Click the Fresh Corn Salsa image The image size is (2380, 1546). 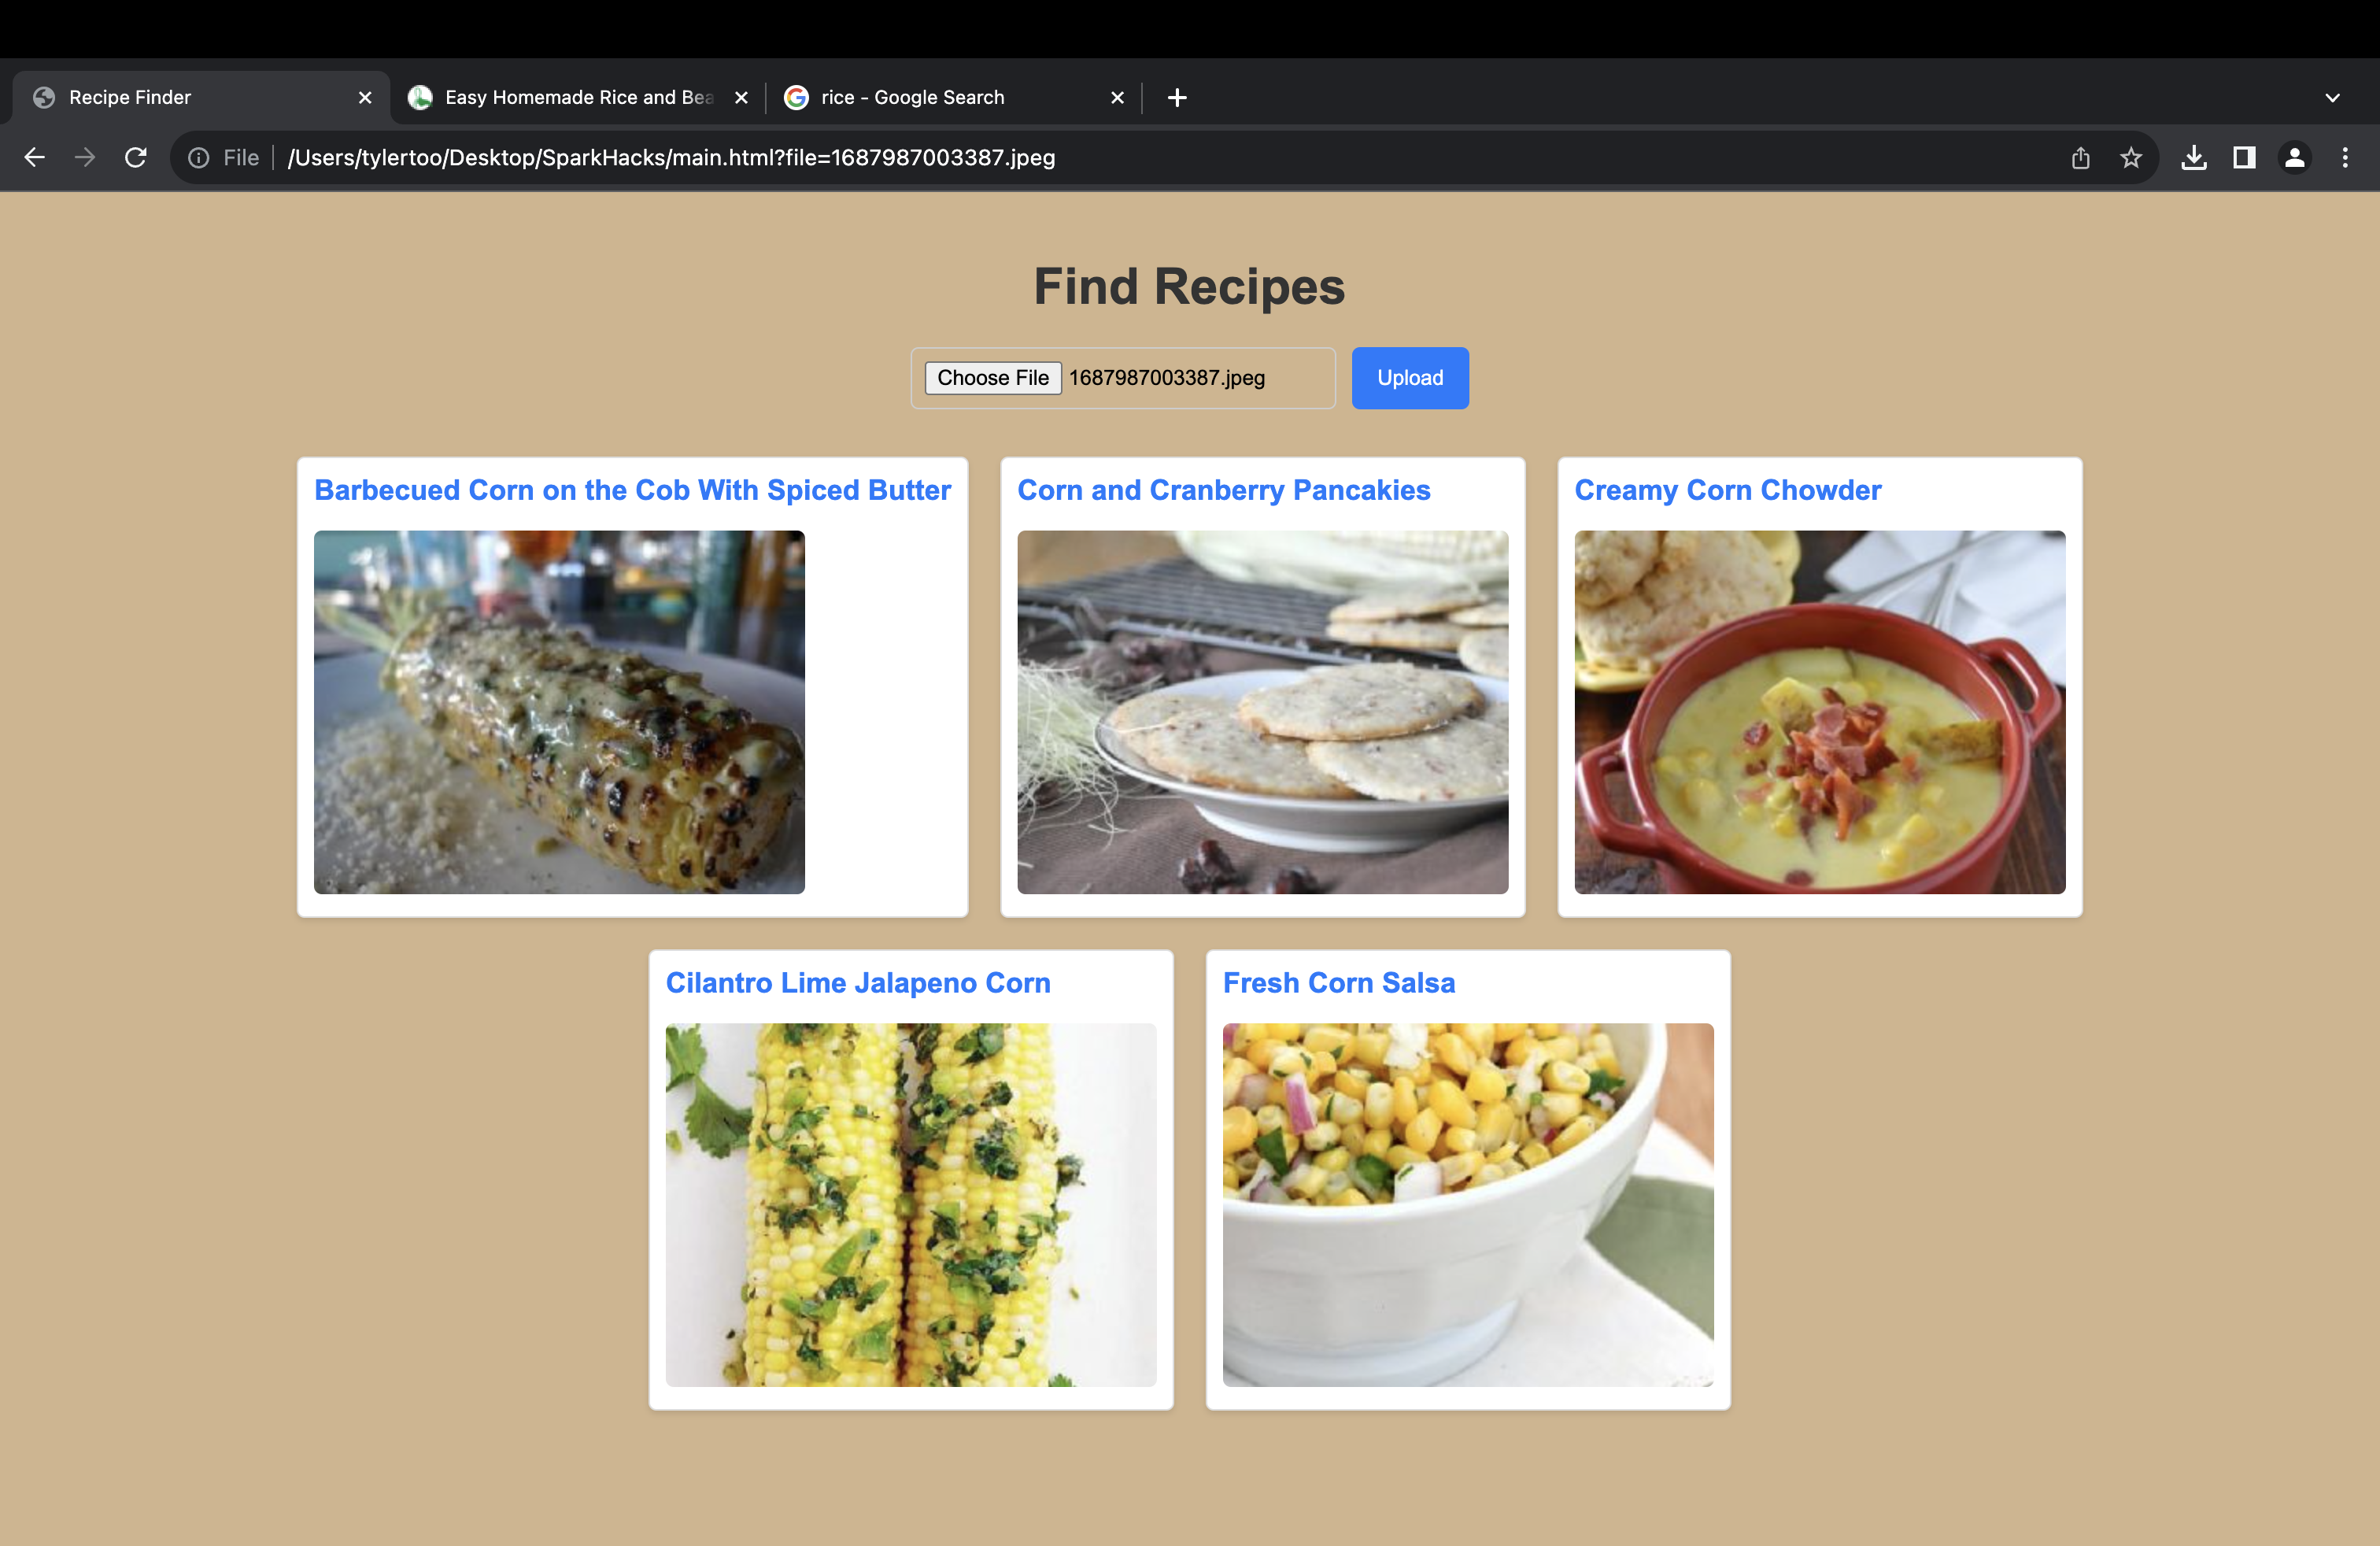pyautogui.click(x=1467, y=1204)
